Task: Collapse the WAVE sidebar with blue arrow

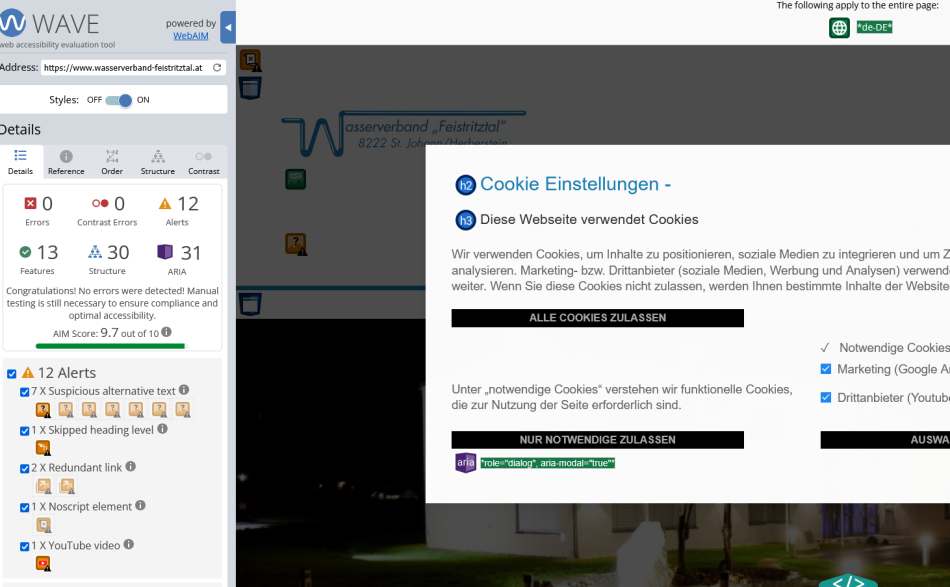Action: (x=228, y=27)
